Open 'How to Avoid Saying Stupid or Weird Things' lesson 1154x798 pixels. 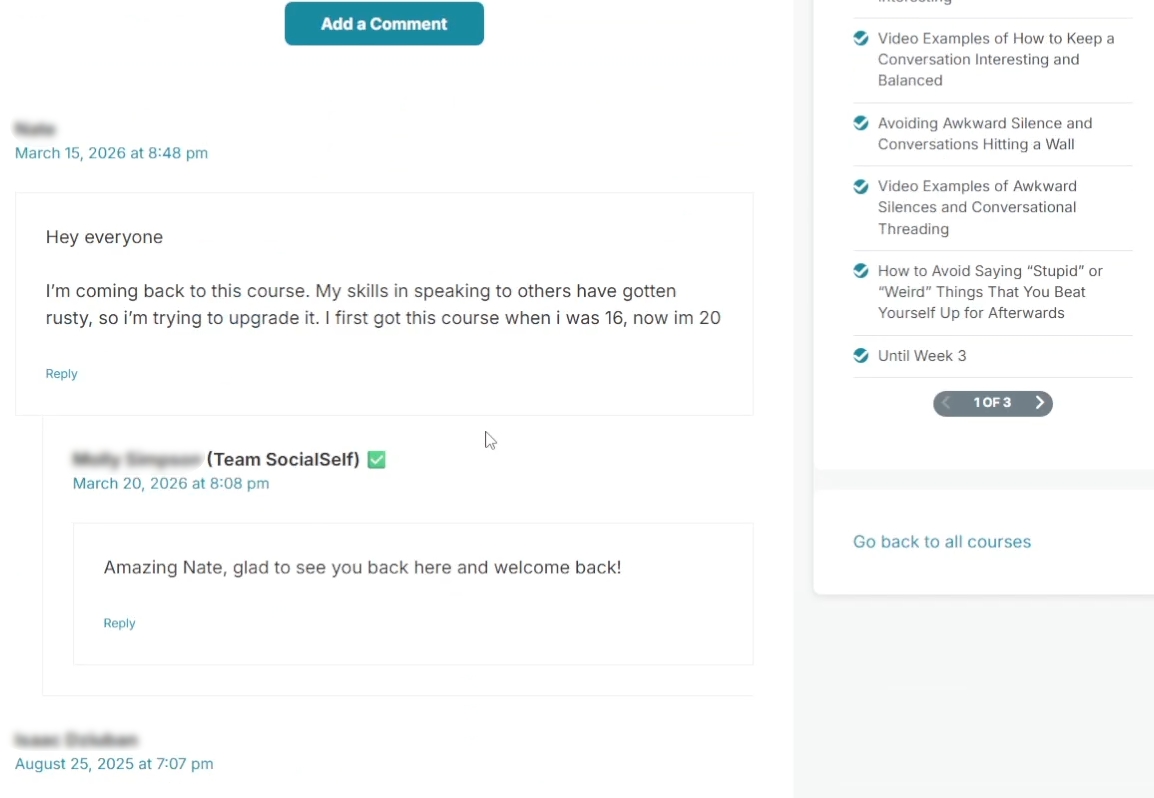[990, 292]
